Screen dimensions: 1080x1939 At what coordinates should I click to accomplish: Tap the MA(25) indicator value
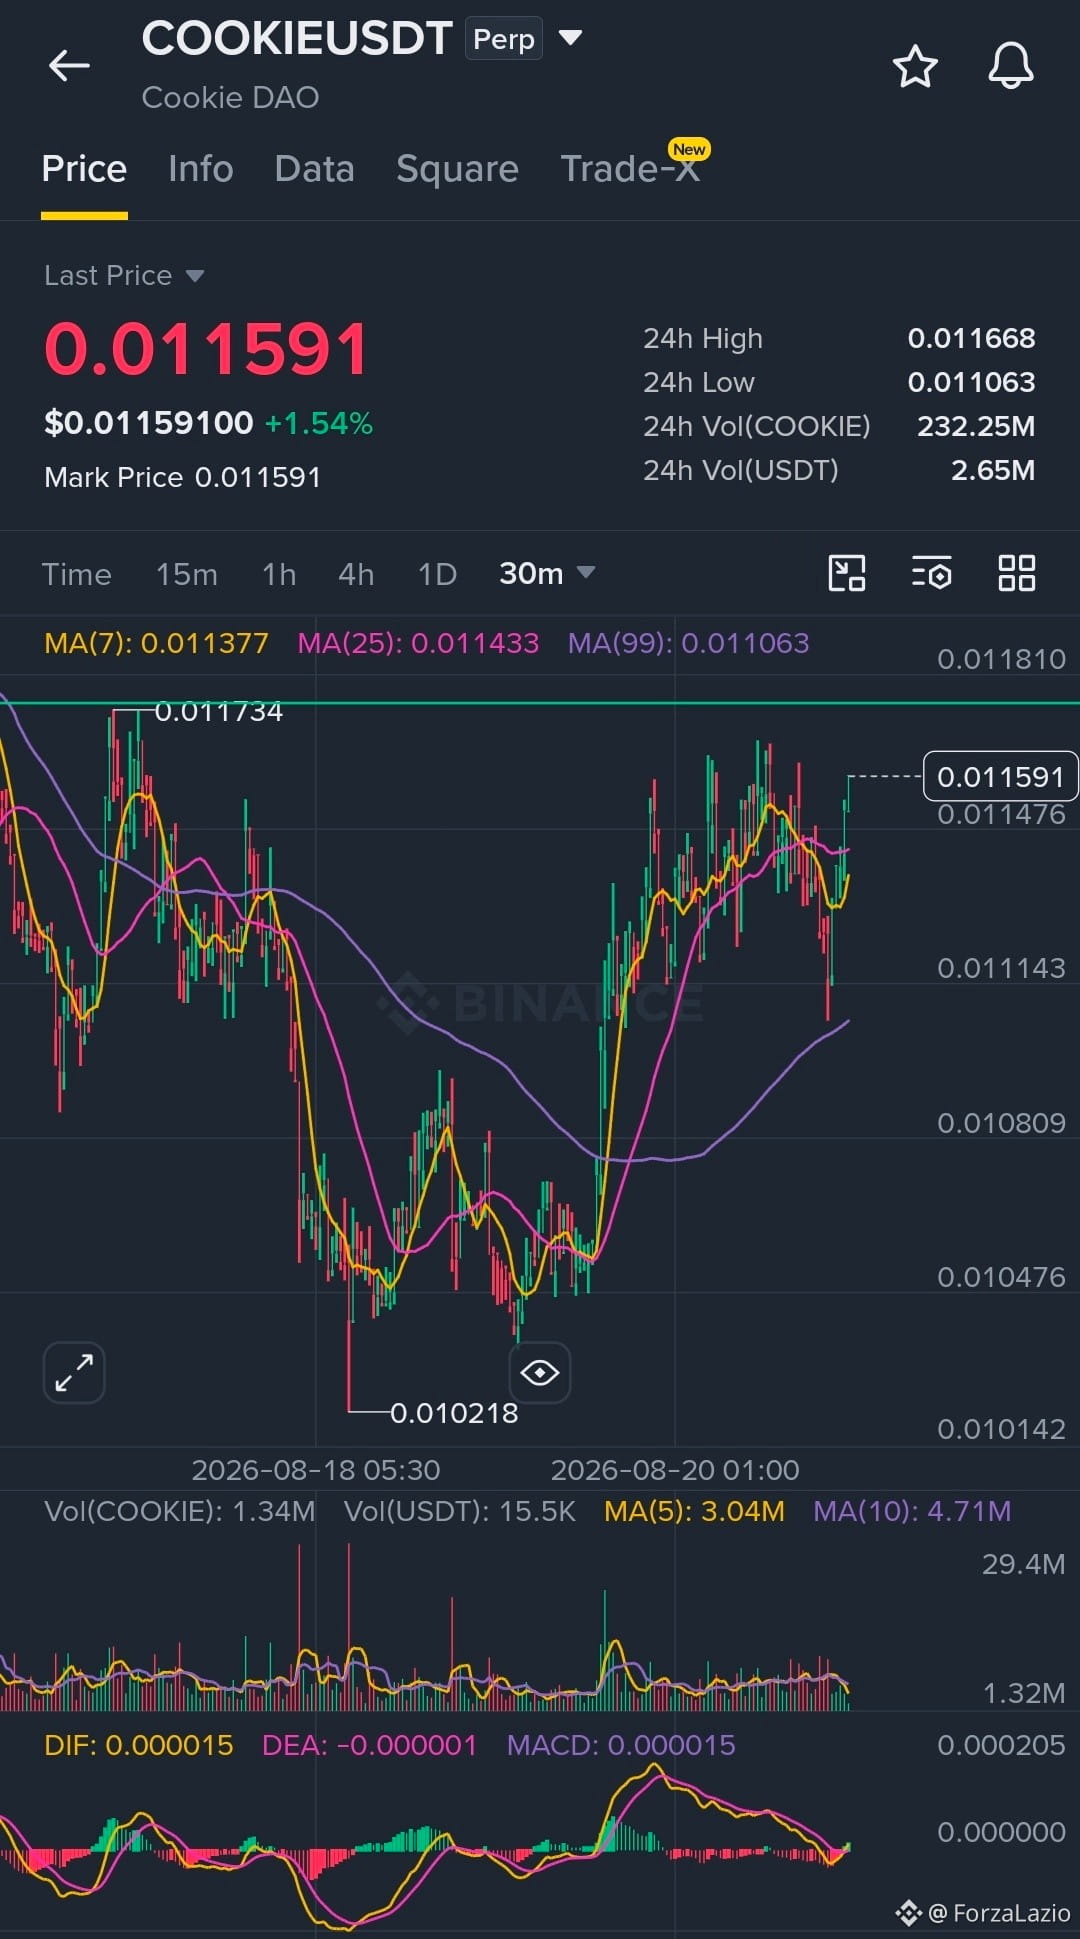tap(418, 643)
